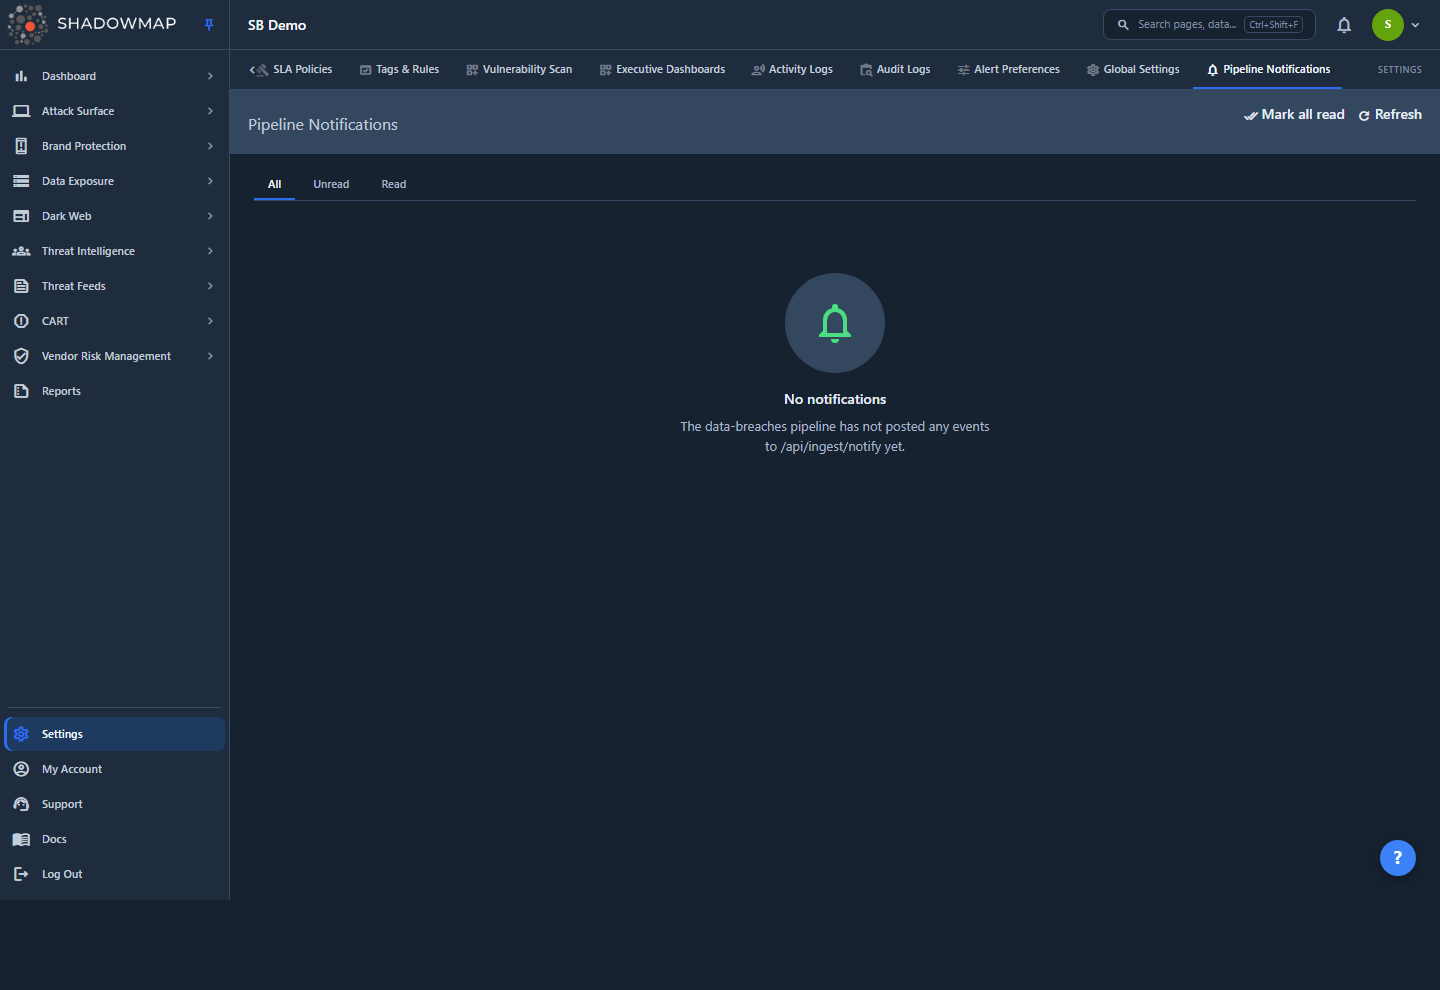The image size is (1440, 990).
Task: Open the Vulnerability Scan tab
Action: (519, 70)
